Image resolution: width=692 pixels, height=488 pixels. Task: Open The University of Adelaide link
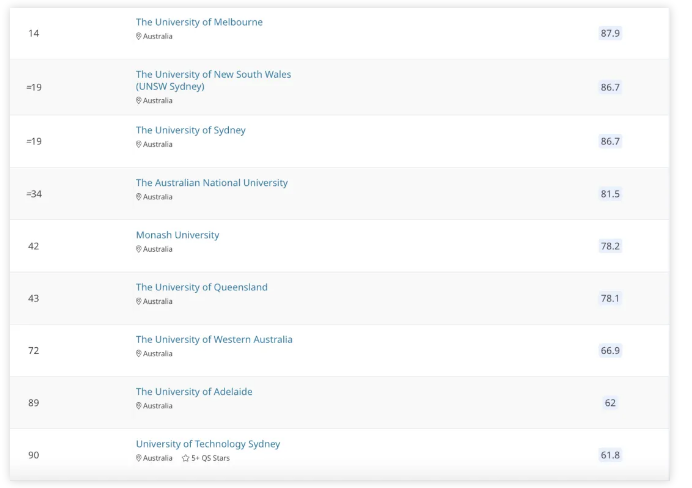tap(194, 391)
